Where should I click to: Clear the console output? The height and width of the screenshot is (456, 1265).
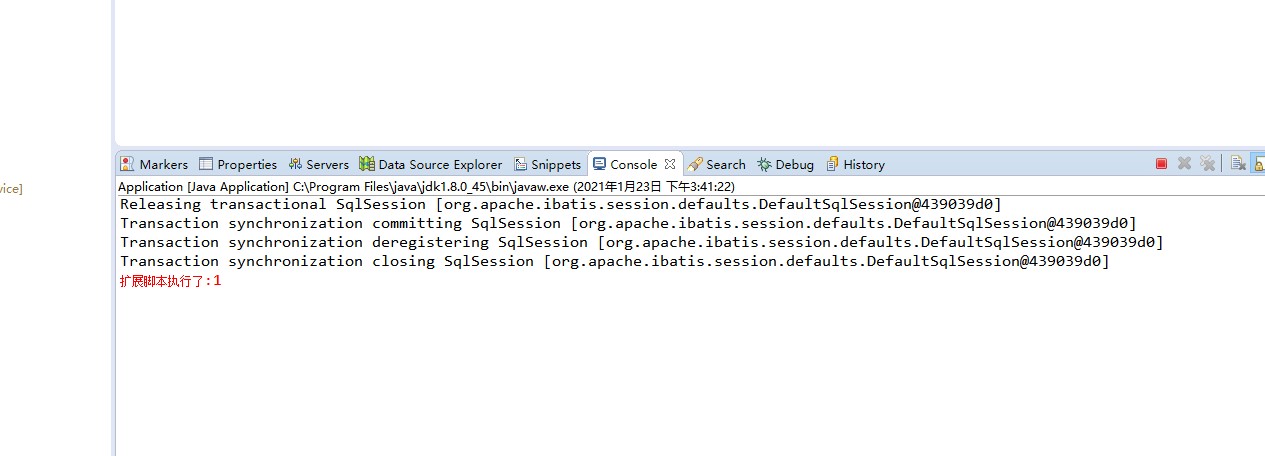pyautogui.click(x=1238, y=164)
